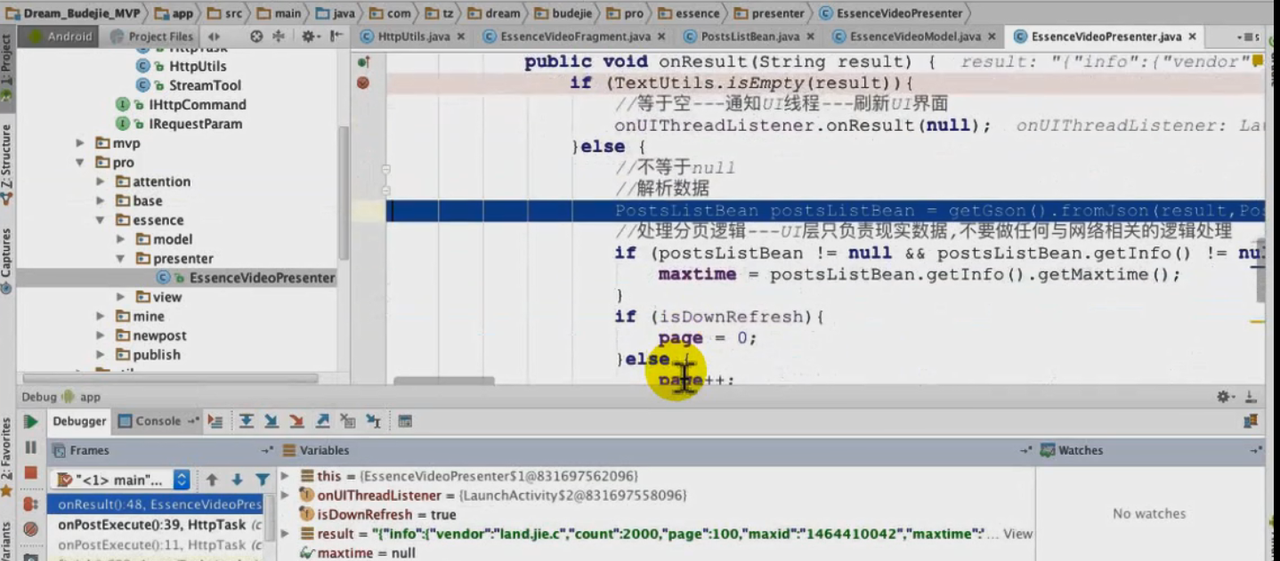Image resolution: width=1280 pixels, height=561 pixels.
Task: Expand the model folder
Action: 120,240
